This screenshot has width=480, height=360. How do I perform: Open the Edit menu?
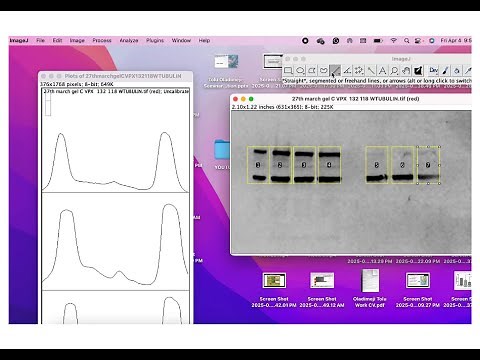pyautogui.click(x=57, y=40)
